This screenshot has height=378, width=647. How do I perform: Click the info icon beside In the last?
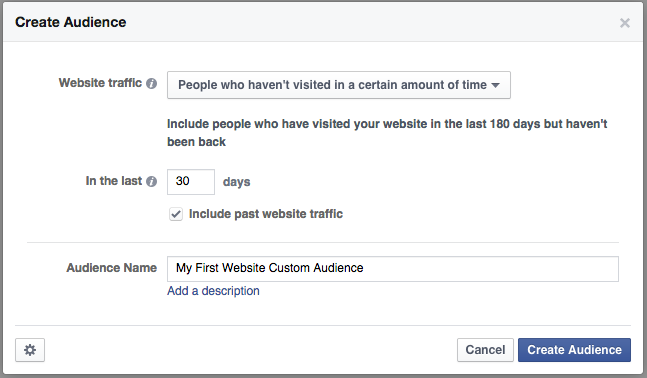coord(151,181)
